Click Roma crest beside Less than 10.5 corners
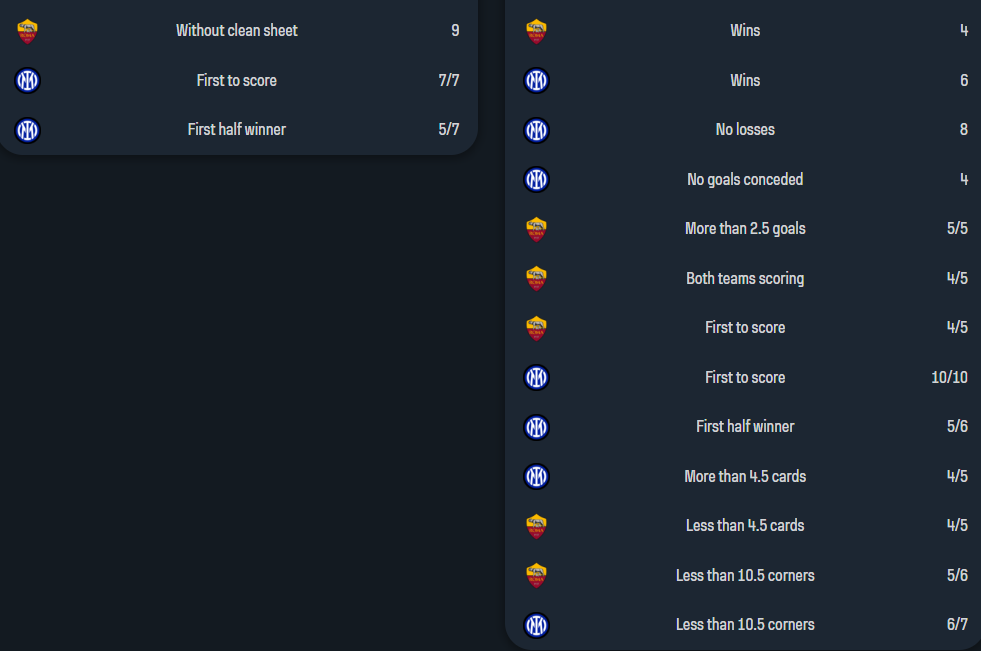 pos(537,576)
